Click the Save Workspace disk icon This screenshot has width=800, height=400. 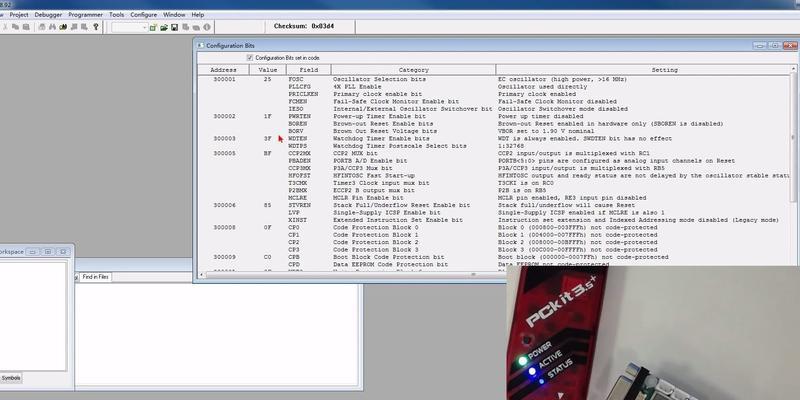tap(174, 27)
